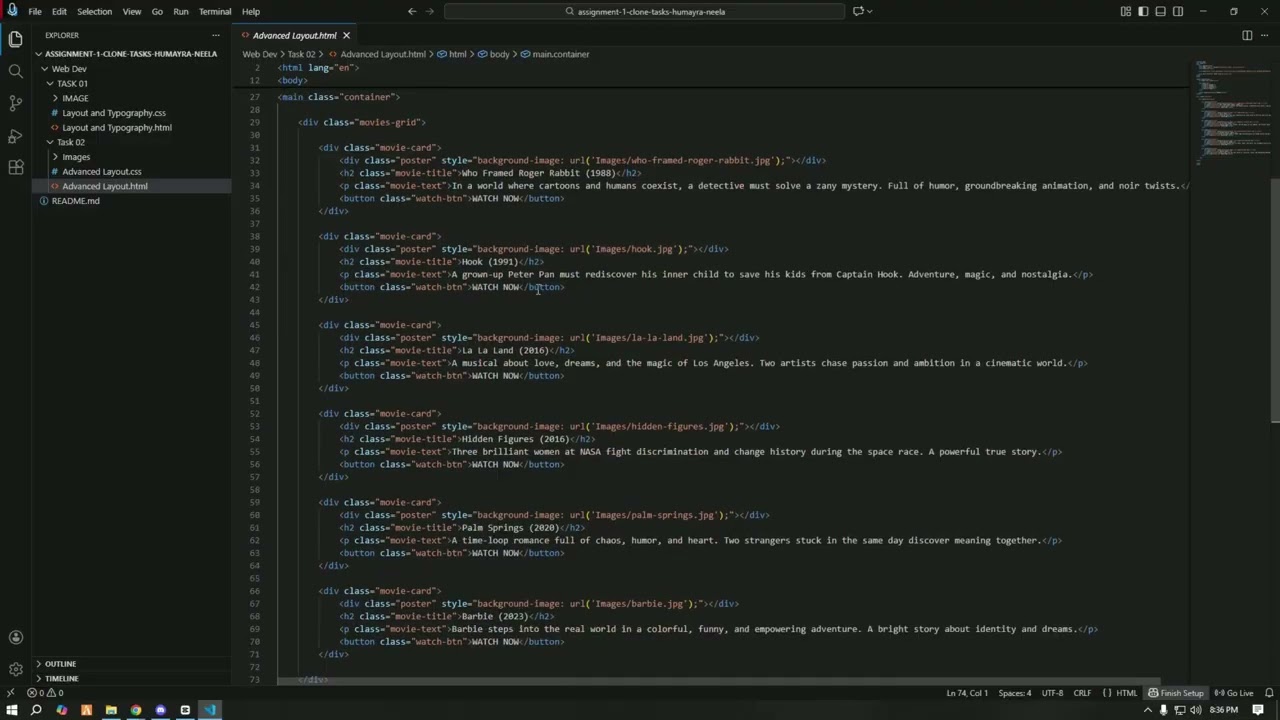The width and height of the screenshot is (1280, 720).
Task: Open the Windows Start menu
Action: (x=11, y=710)
